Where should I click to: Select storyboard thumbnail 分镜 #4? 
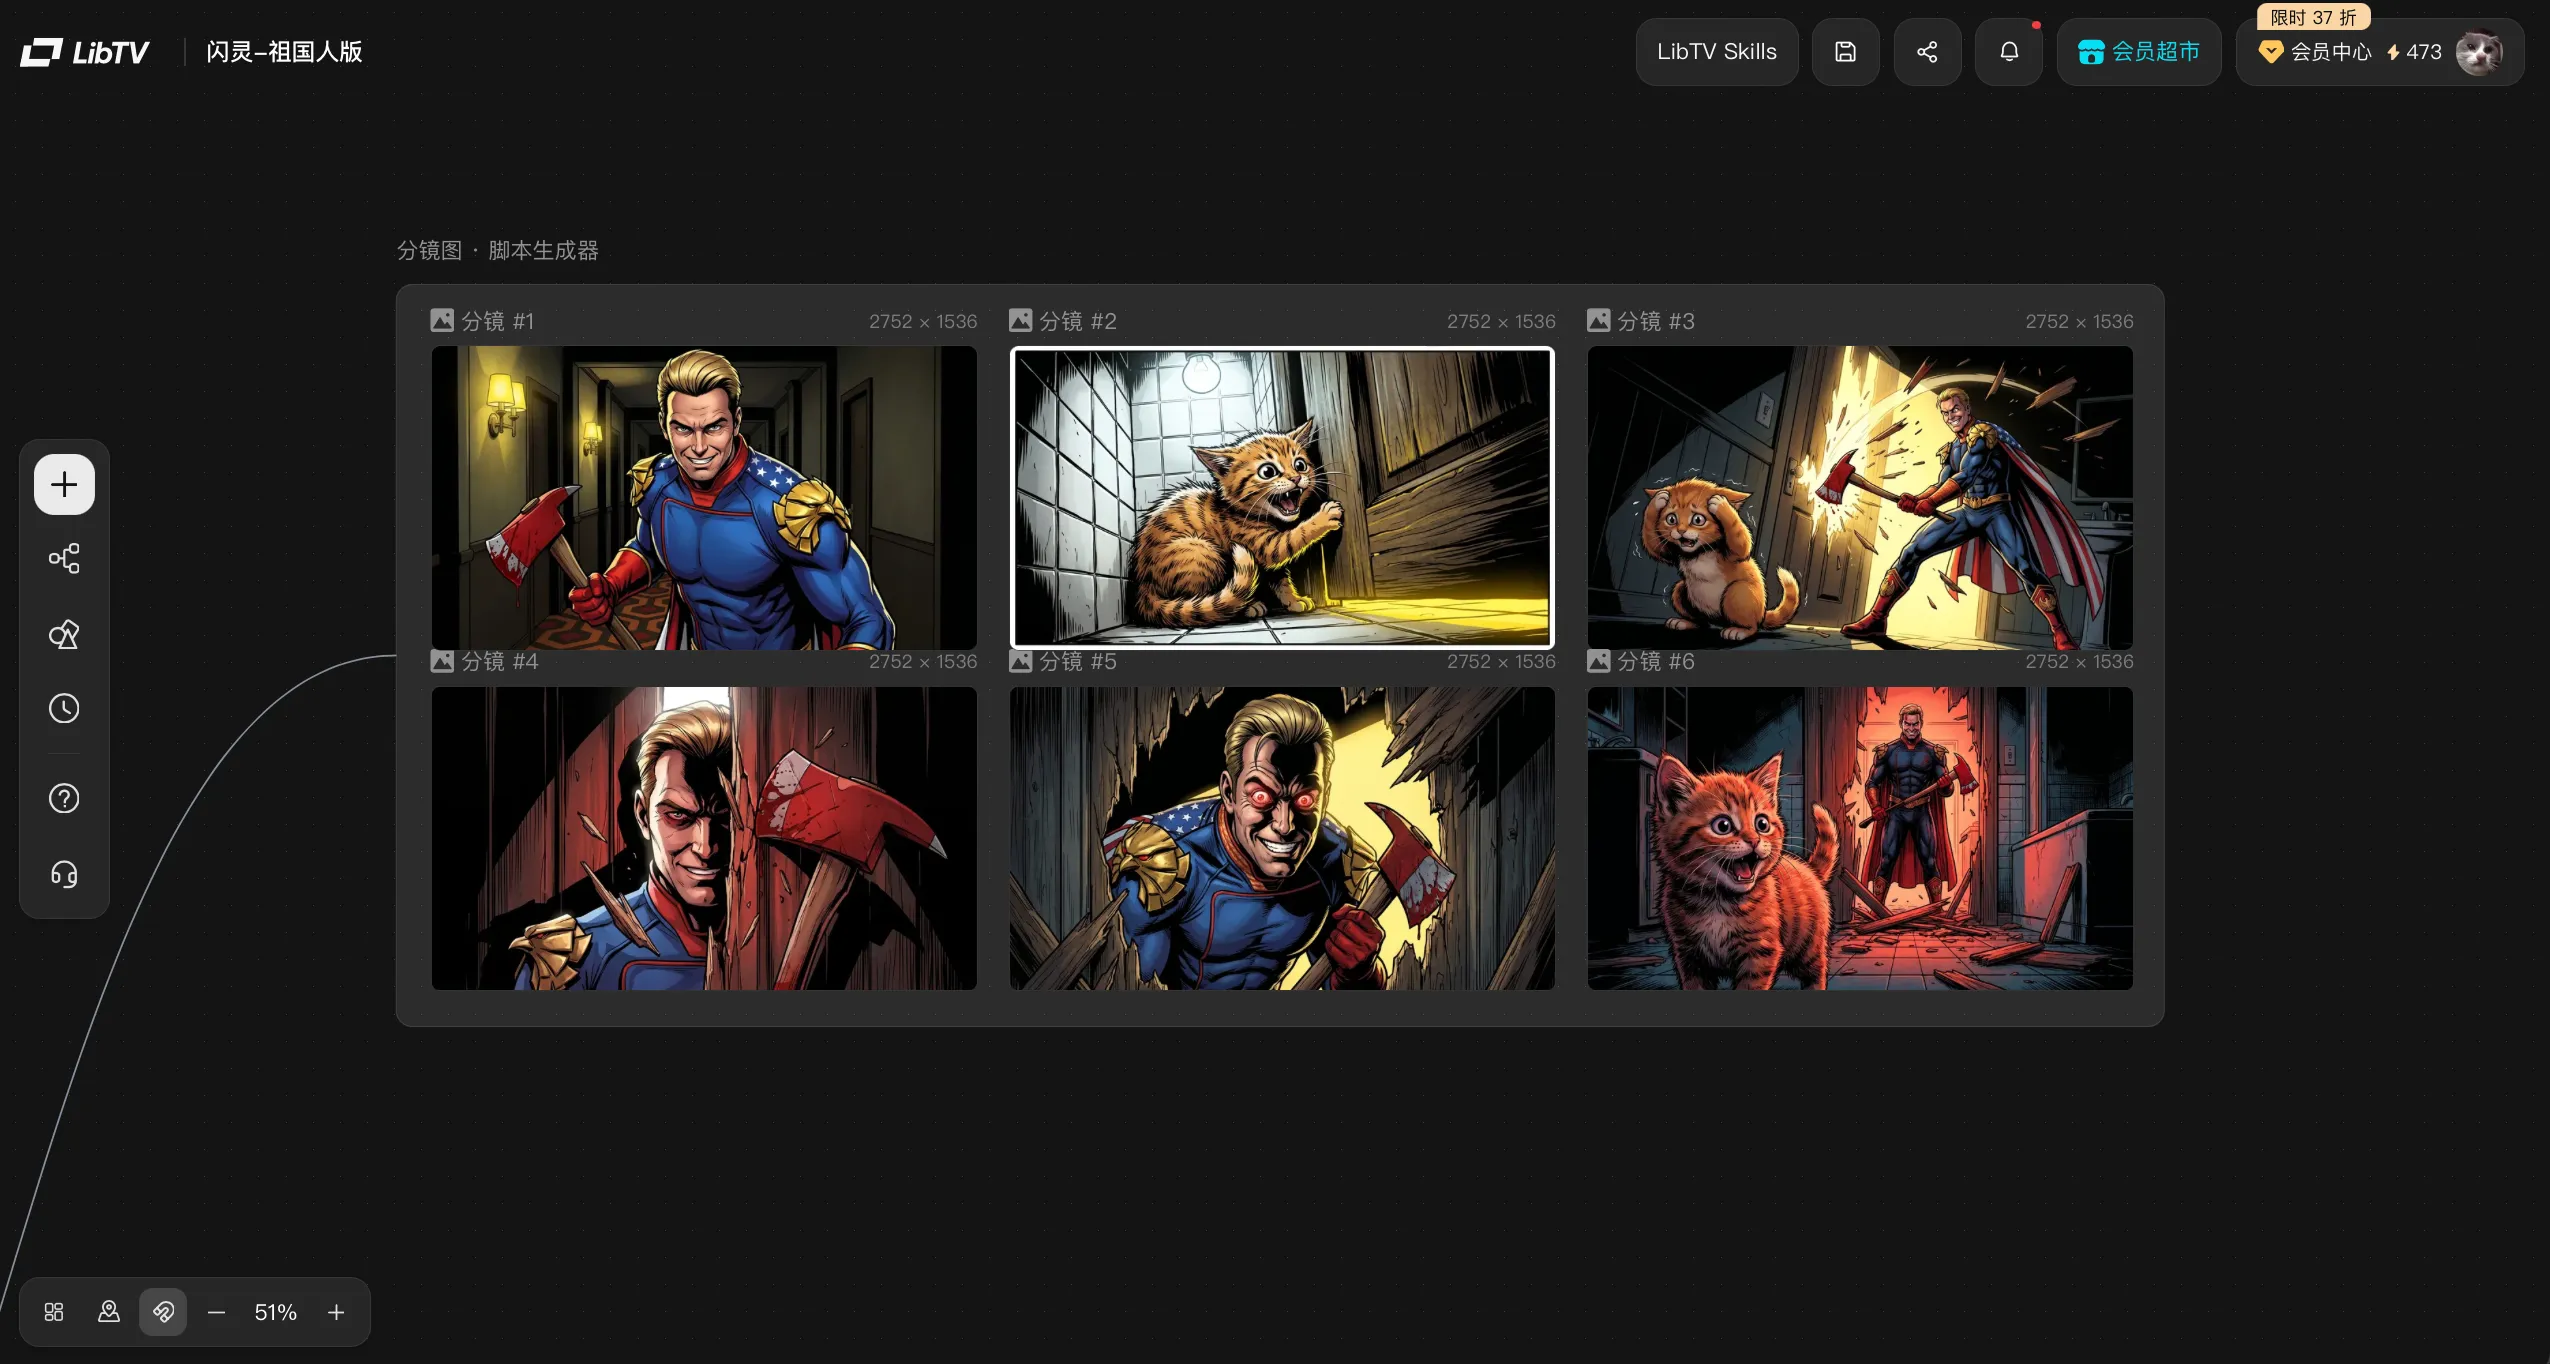click(x=704, y=838)
